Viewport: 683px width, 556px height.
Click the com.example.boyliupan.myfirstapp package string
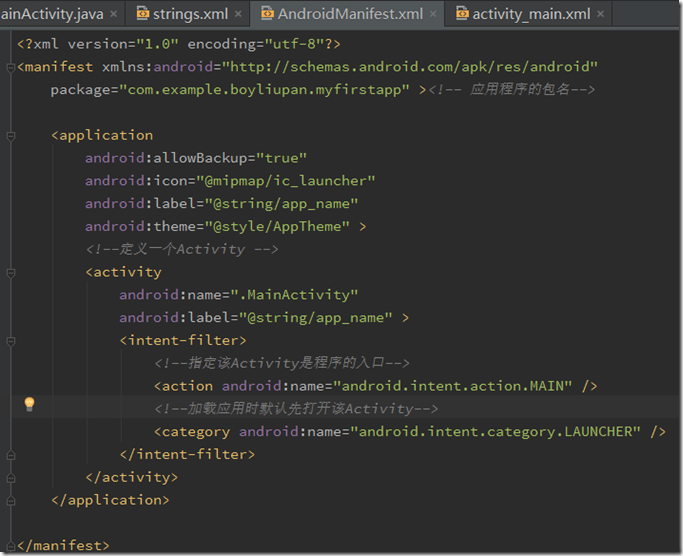pos(264,90)
